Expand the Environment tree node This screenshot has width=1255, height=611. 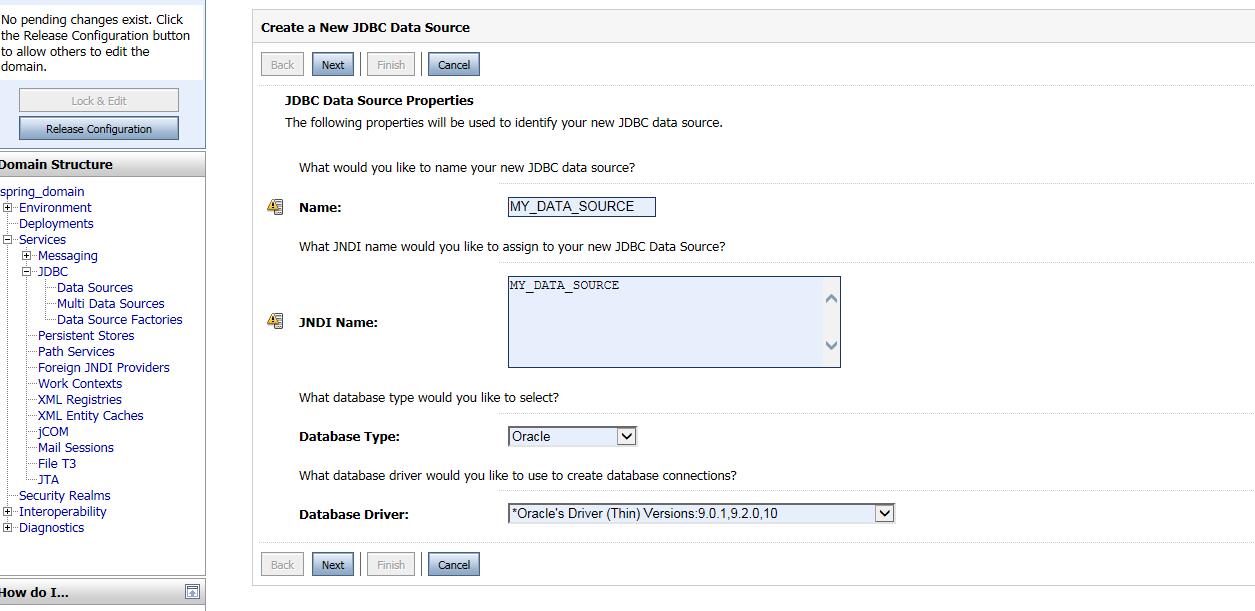point(8,208)
